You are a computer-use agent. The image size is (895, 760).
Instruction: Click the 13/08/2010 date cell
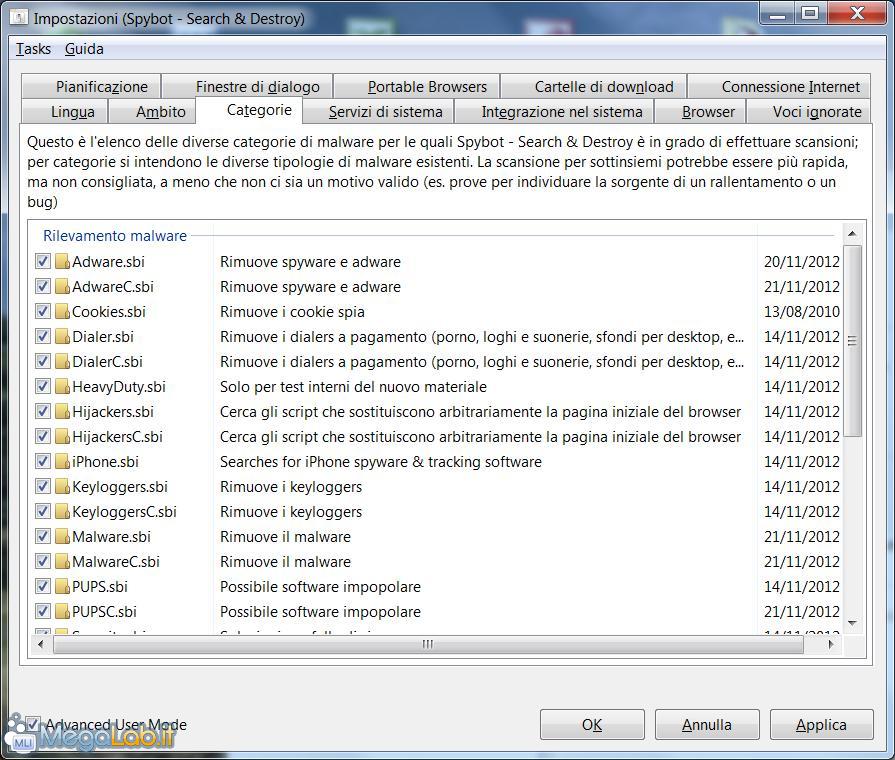coord(802,312)
